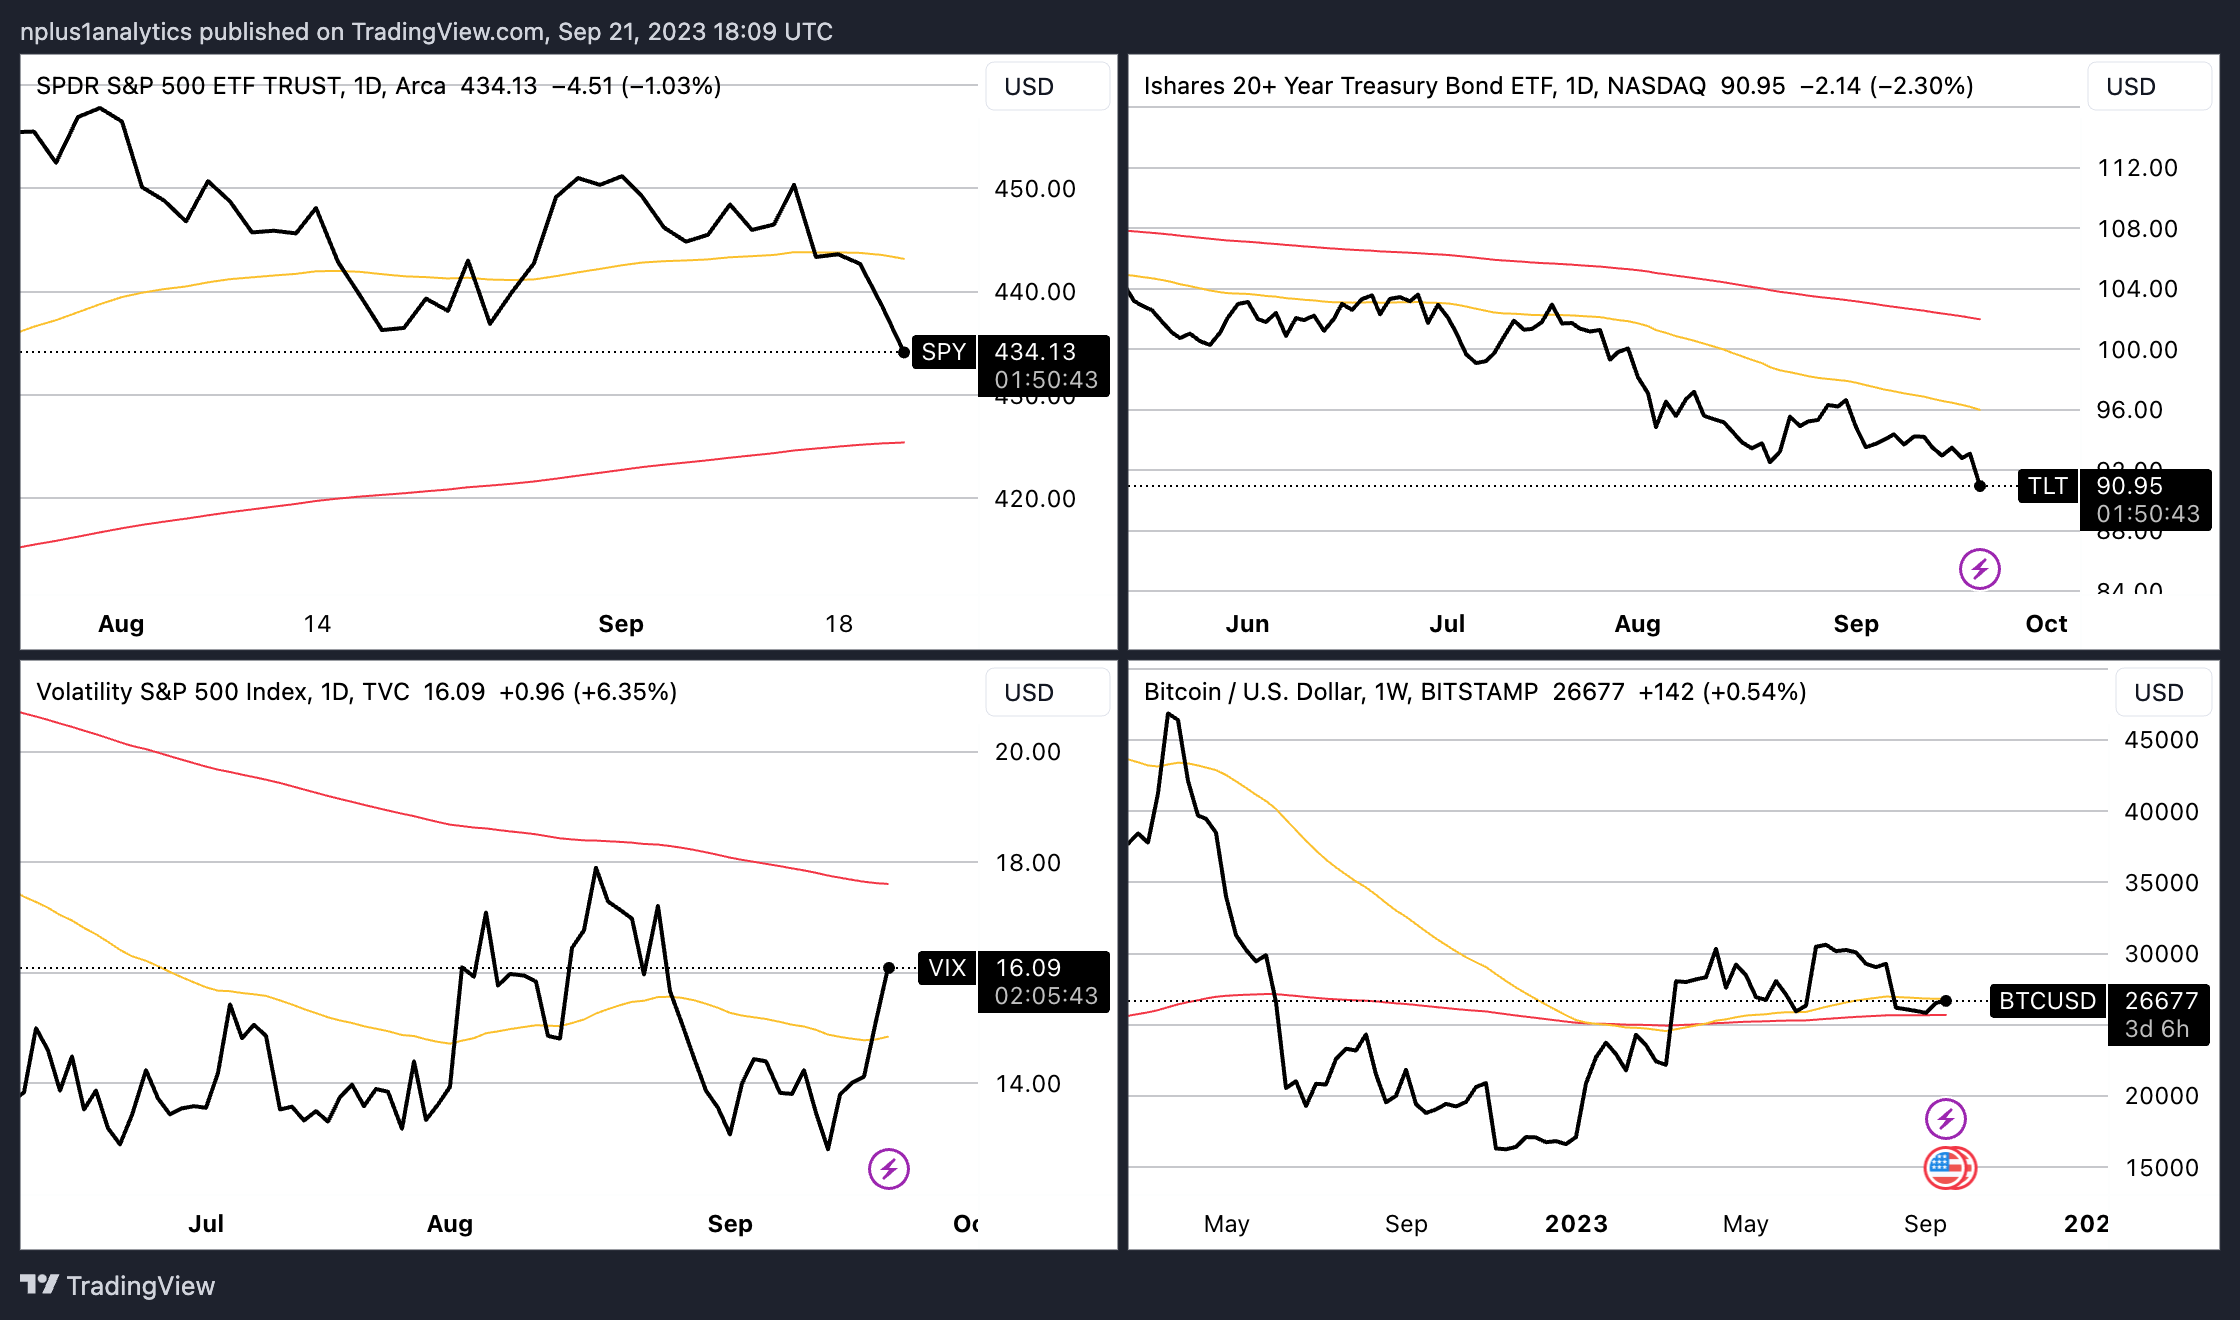This screenshot has width=2240, height=1320.
Task: Click SPY last price dot marker
Action: coord(904,352)
